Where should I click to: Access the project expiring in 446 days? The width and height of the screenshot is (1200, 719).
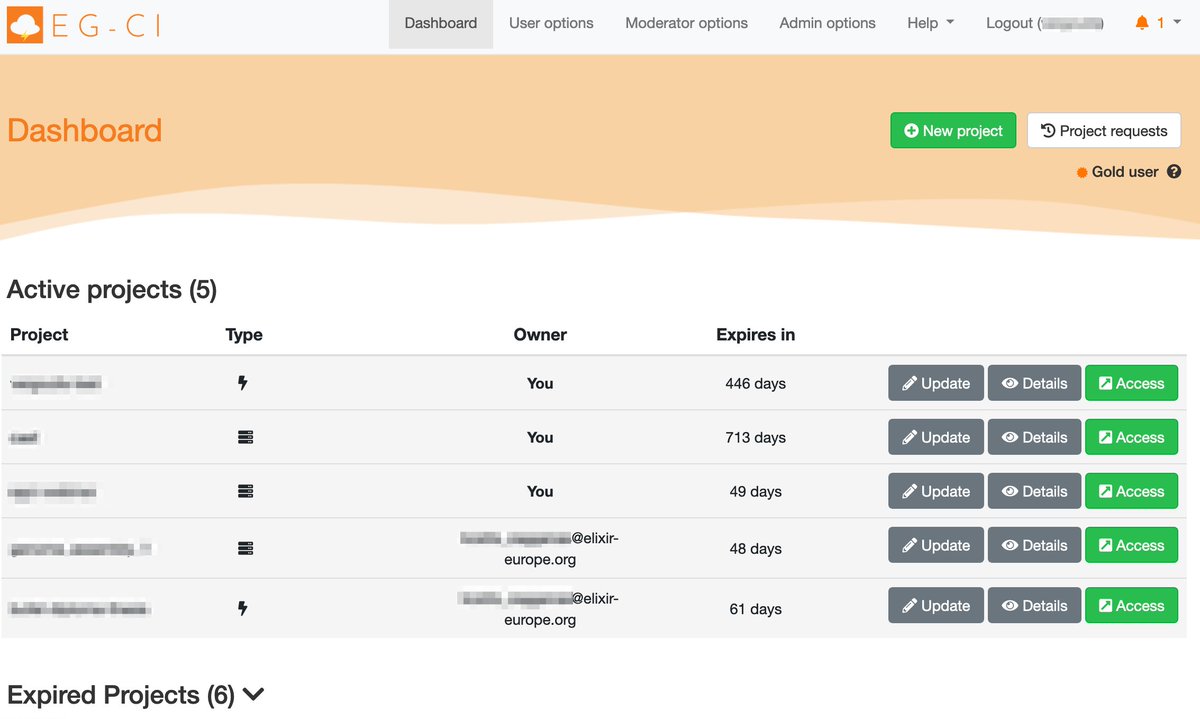[1131, 383]
